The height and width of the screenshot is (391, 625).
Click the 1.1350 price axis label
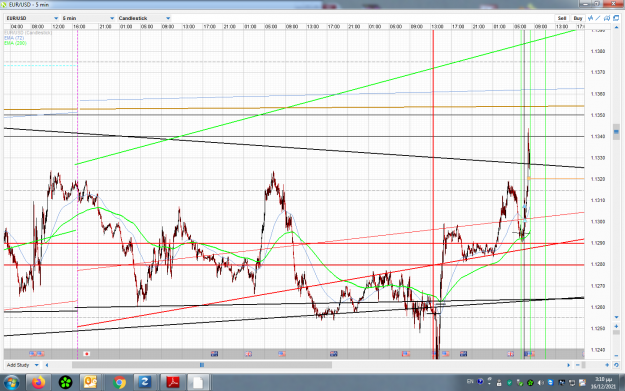click(x=598, y=115)
